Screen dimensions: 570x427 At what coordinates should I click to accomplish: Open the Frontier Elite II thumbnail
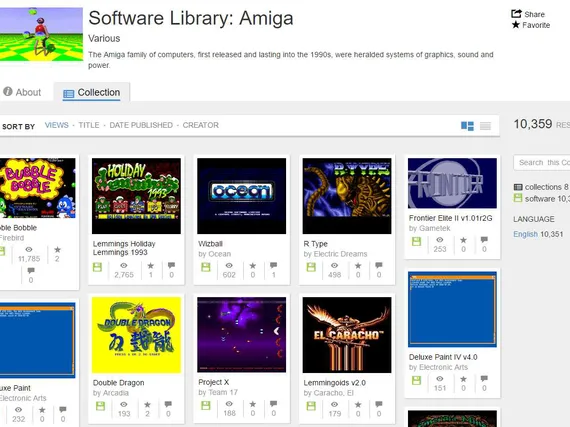pos(452,183)
